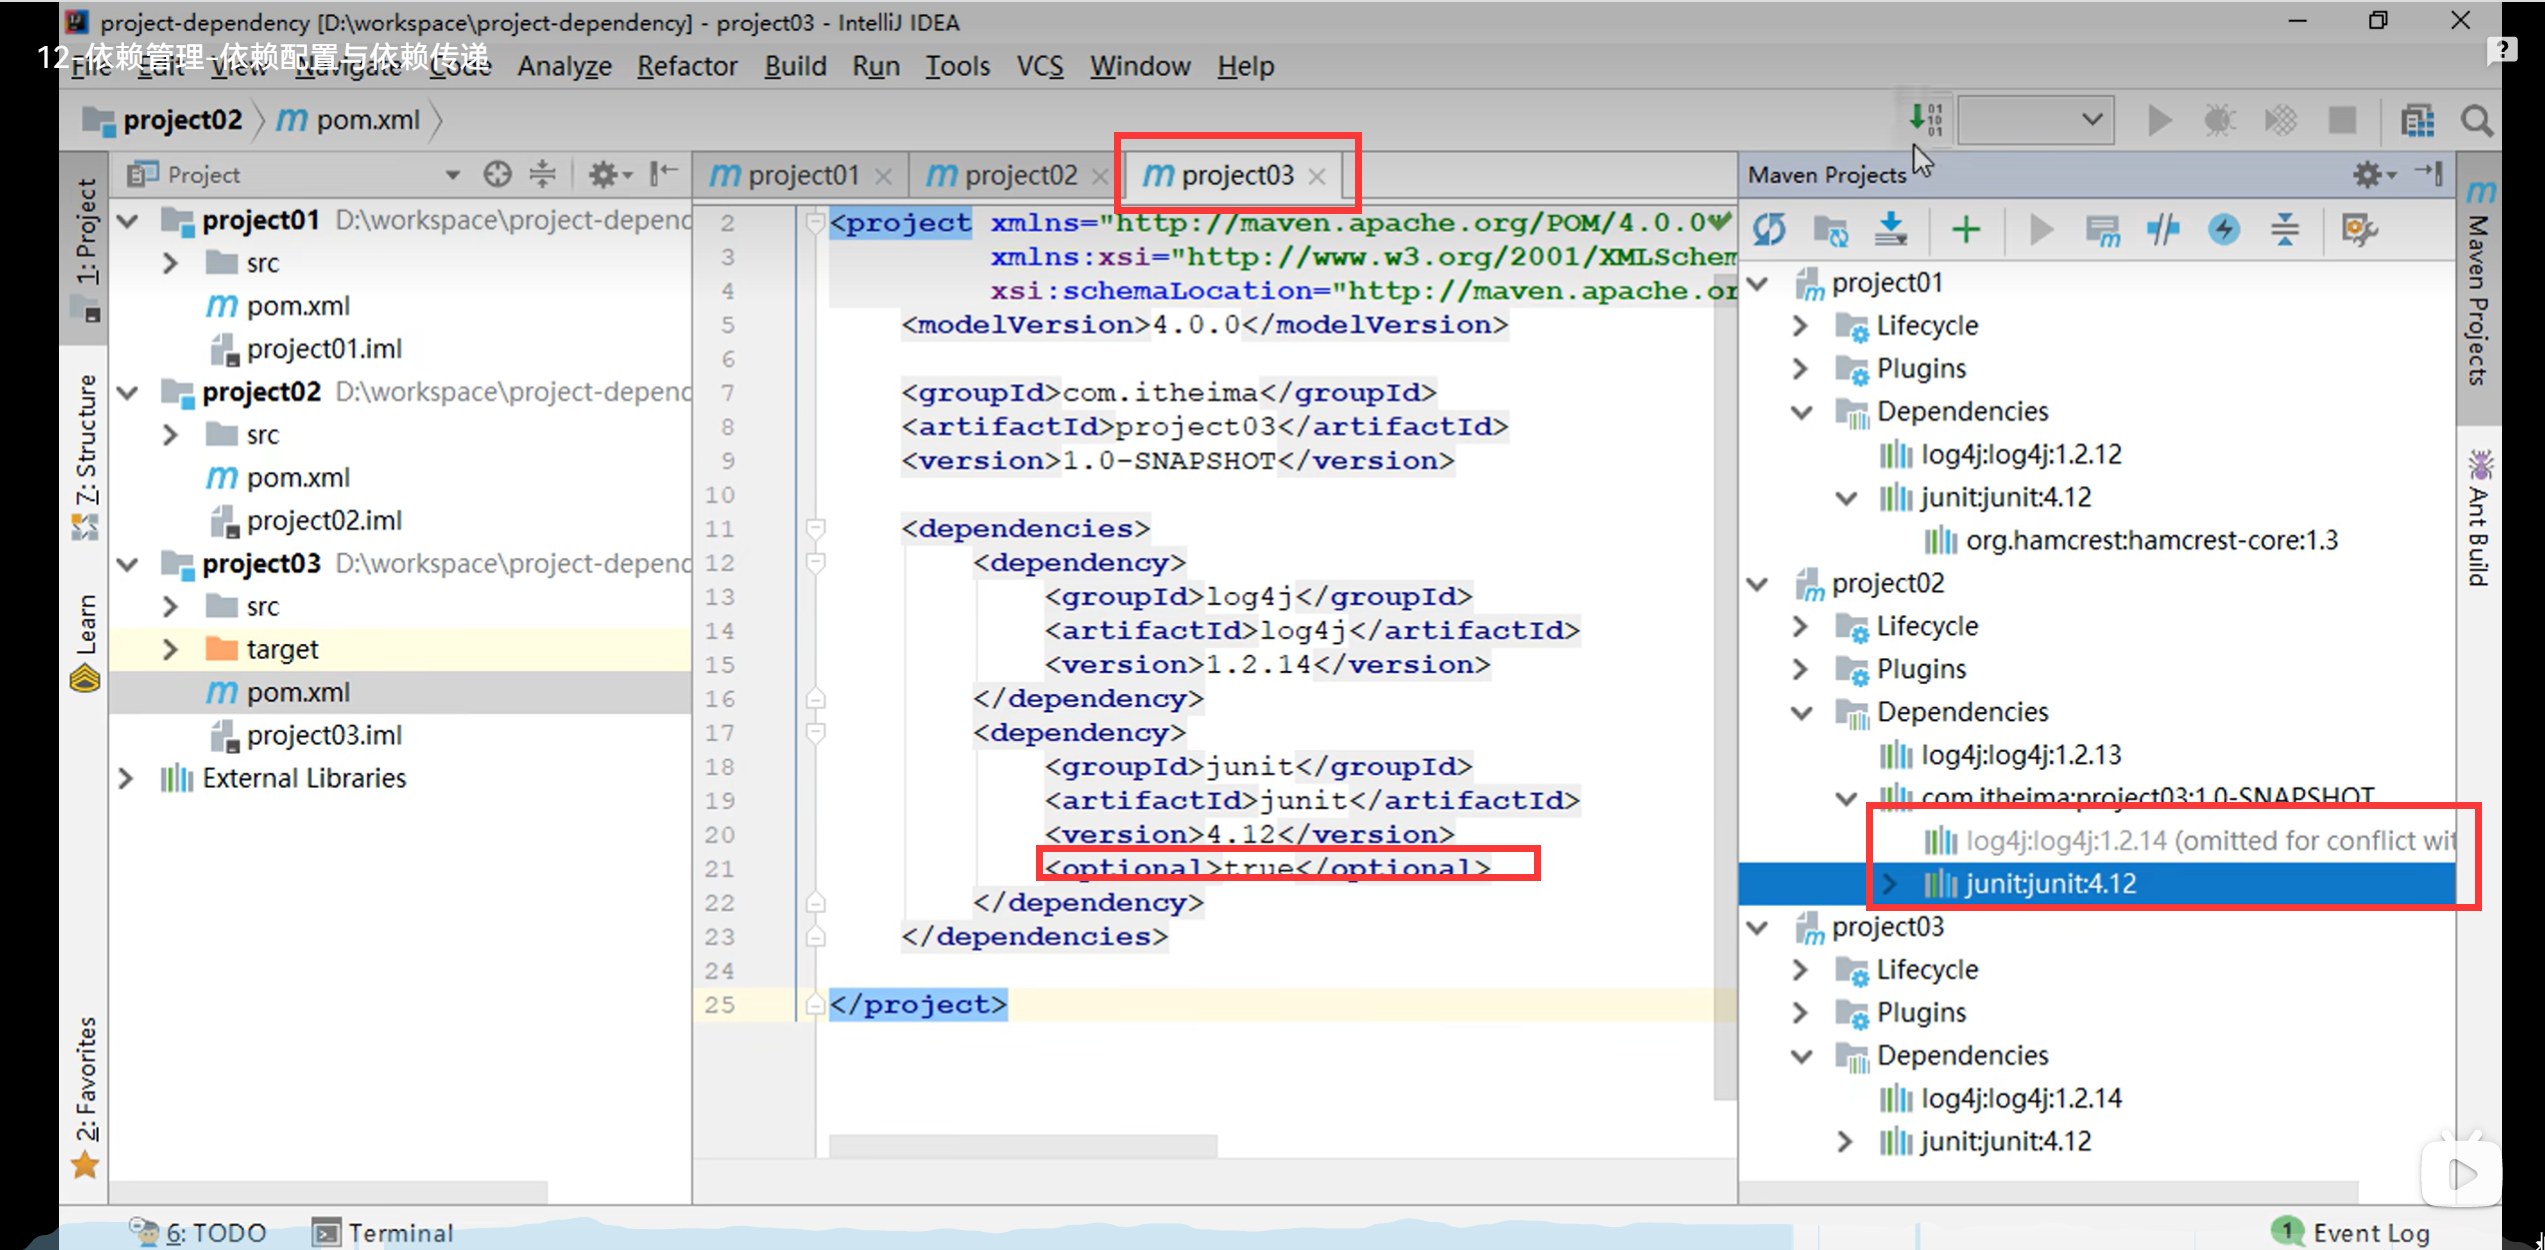Click Download Sources and Documentation icon
The height and width of the screenshot is (1250, 2545).
click(x=1890, y=230)
